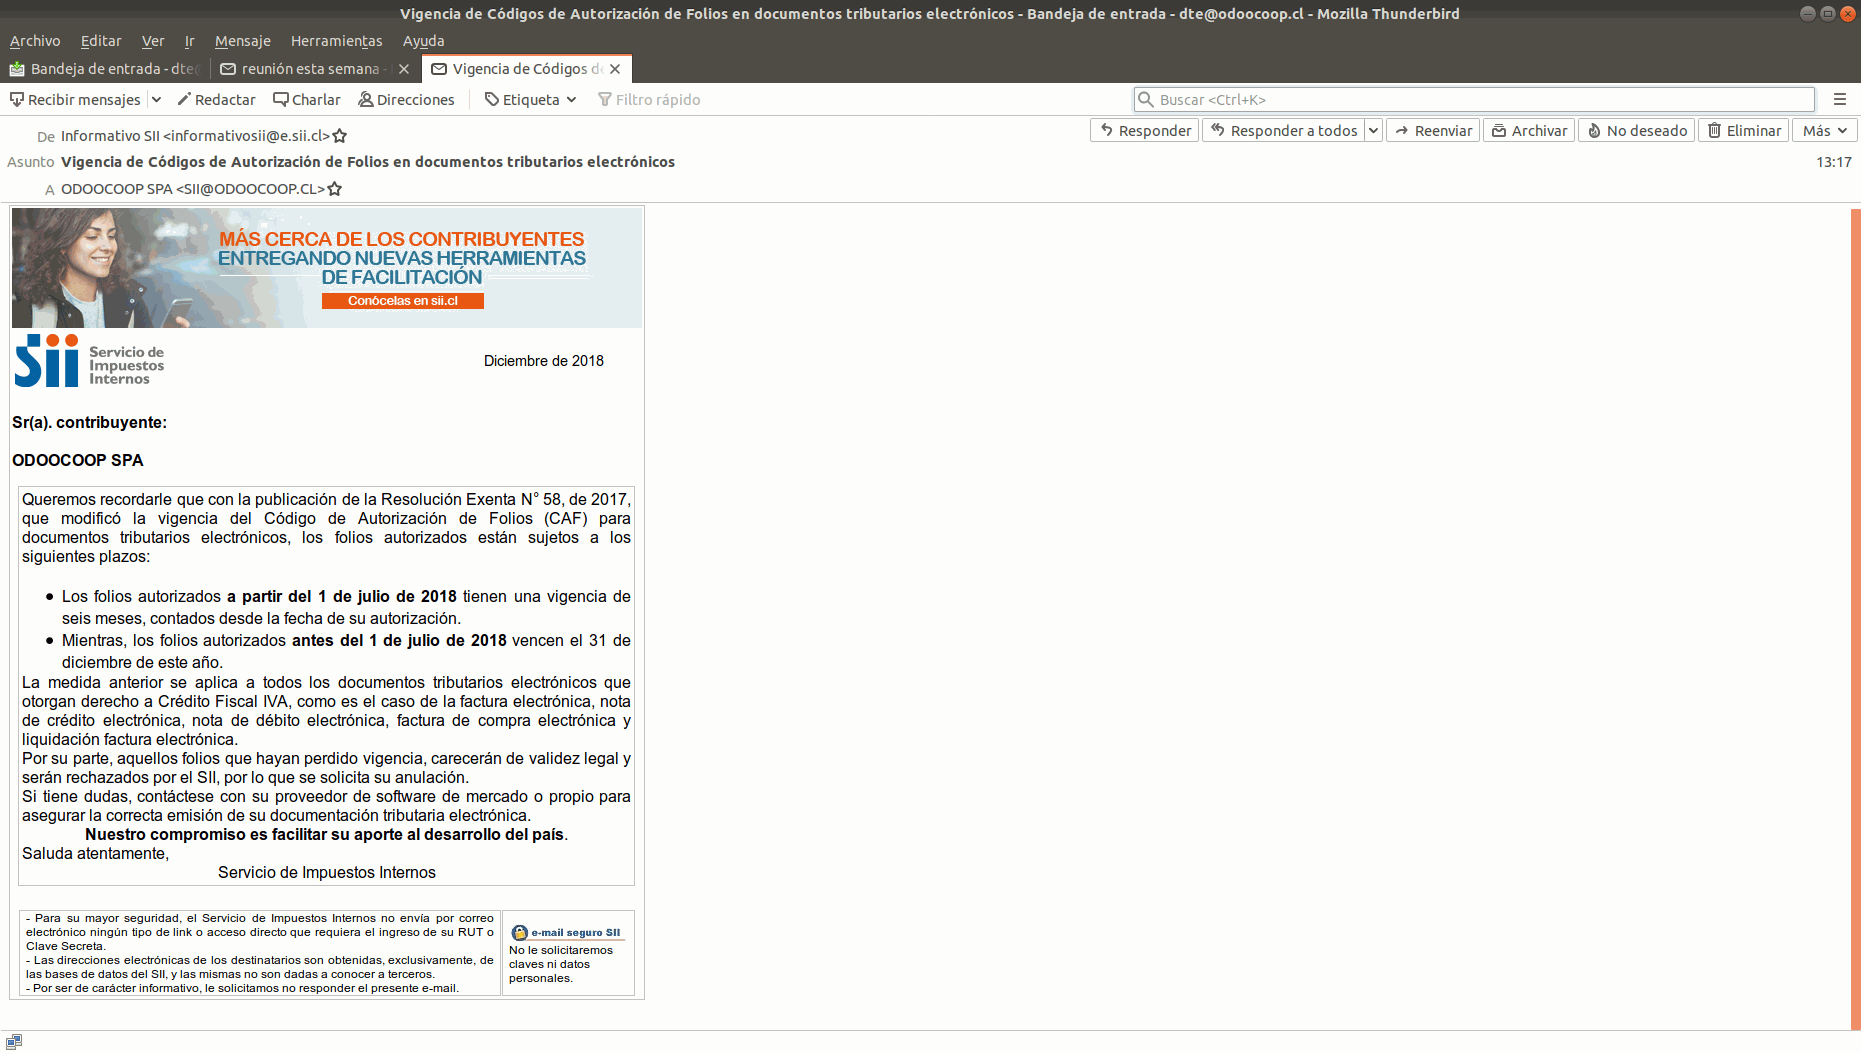Open the Direcciones address book
The width and height of the screenshot is (1861, 1053).
point(406,99)
